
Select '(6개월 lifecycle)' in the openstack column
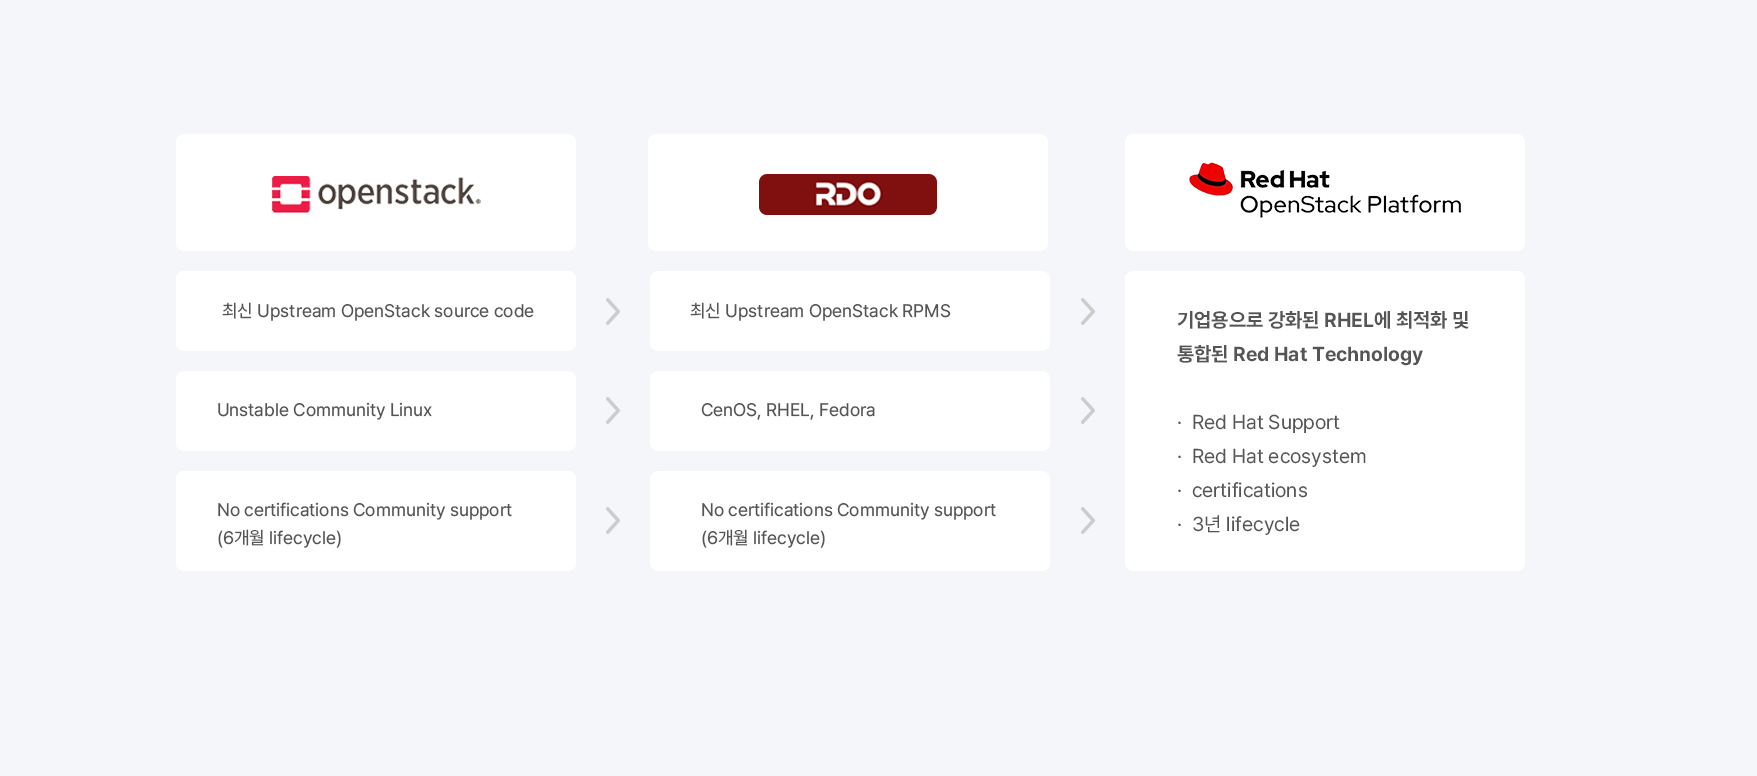point(279,538)
